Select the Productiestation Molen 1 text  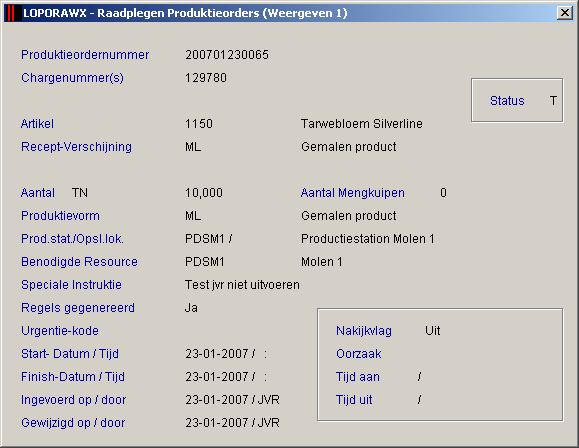tap(367, 239)
